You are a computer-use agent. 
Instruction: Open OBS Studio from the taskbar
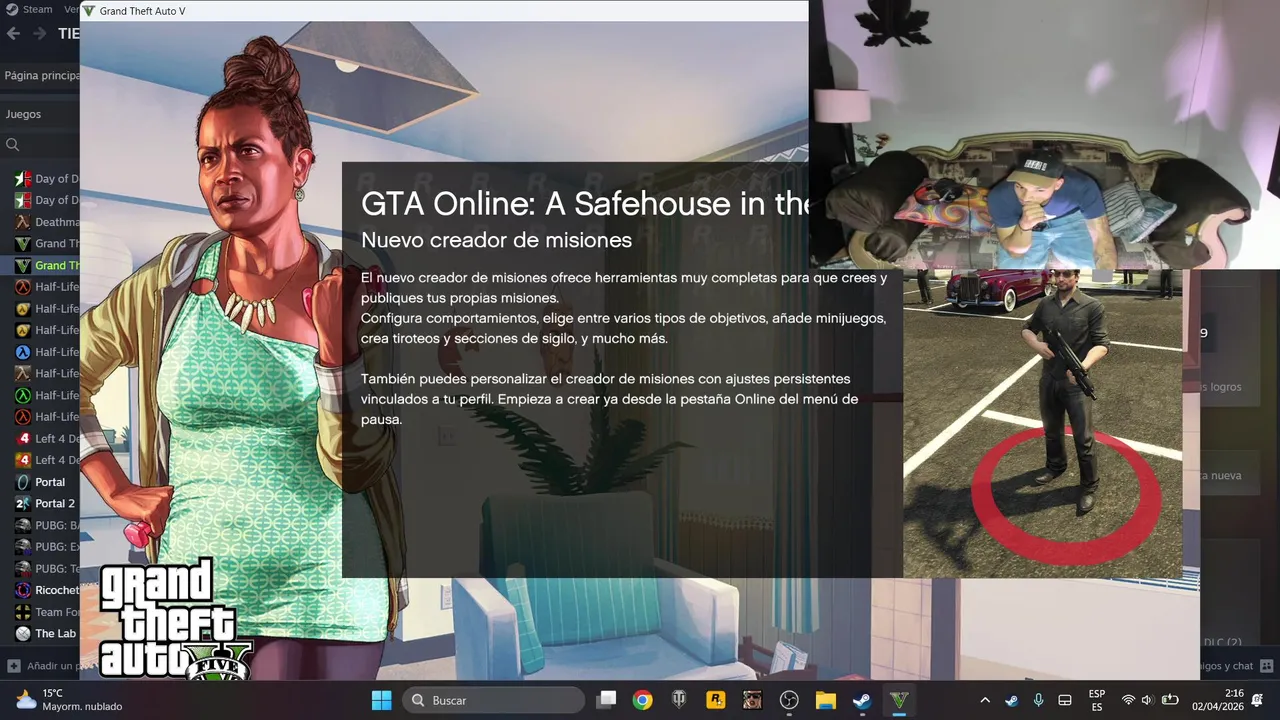tap(789, 700)
